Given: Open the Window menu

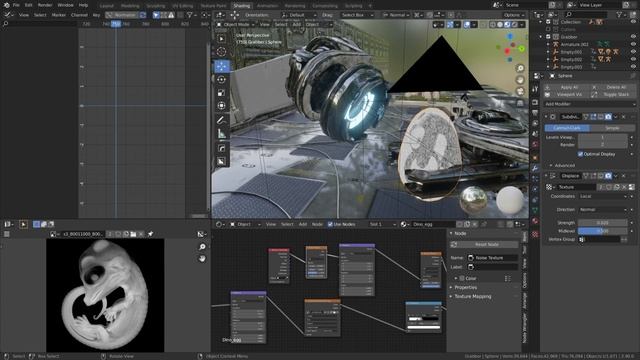Looking at the screenshot, I should coord(65,5).
